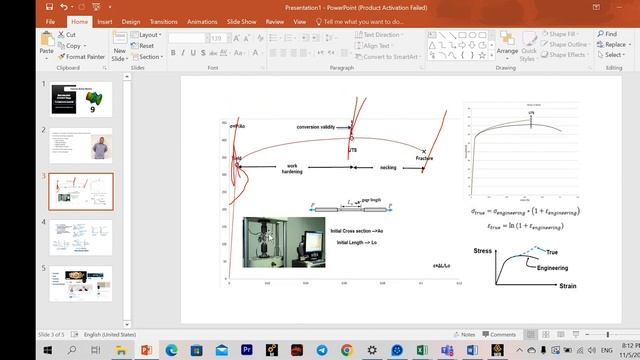Toggle numbered list

289,38
